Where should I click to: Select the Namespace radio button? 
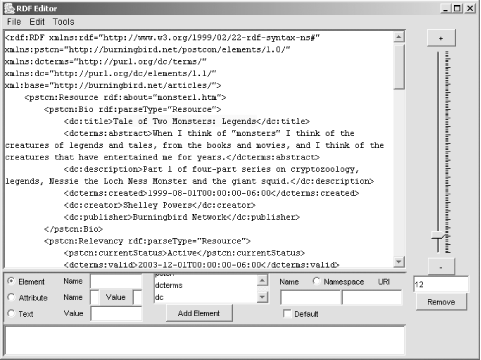(316, 281)
